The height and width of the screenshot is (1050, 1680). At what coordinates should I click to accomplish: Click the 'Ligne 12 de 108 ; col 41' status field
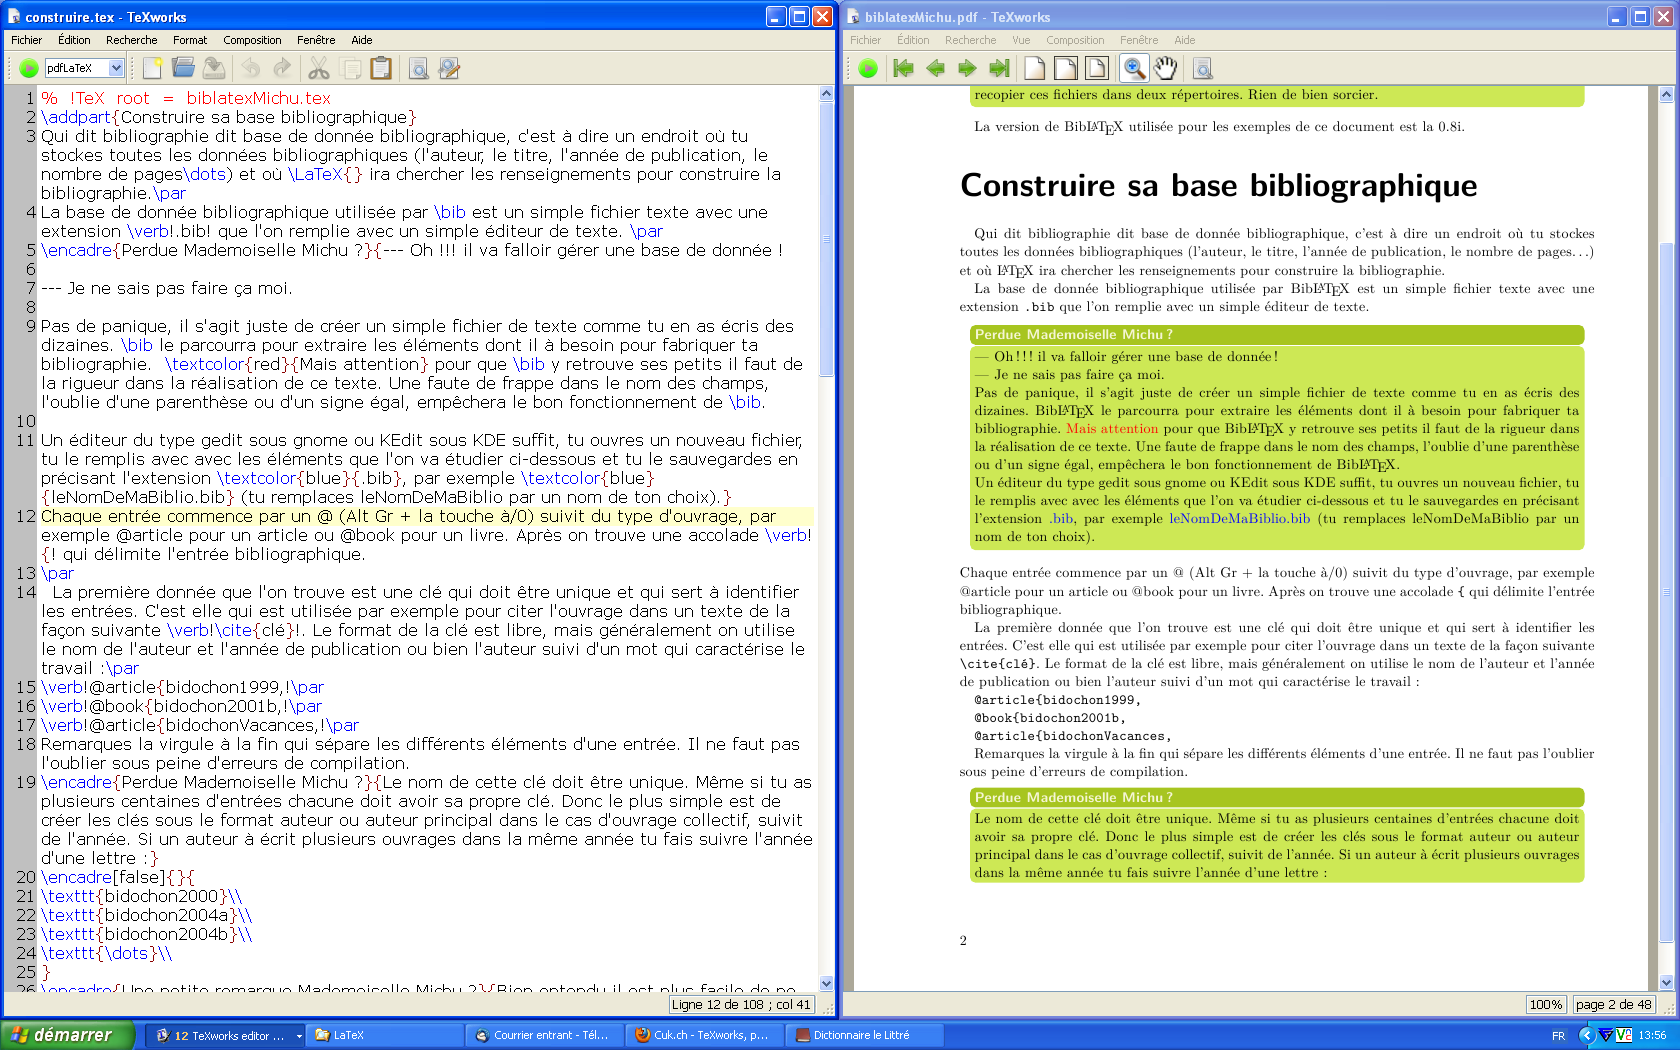pos(741,1004)
